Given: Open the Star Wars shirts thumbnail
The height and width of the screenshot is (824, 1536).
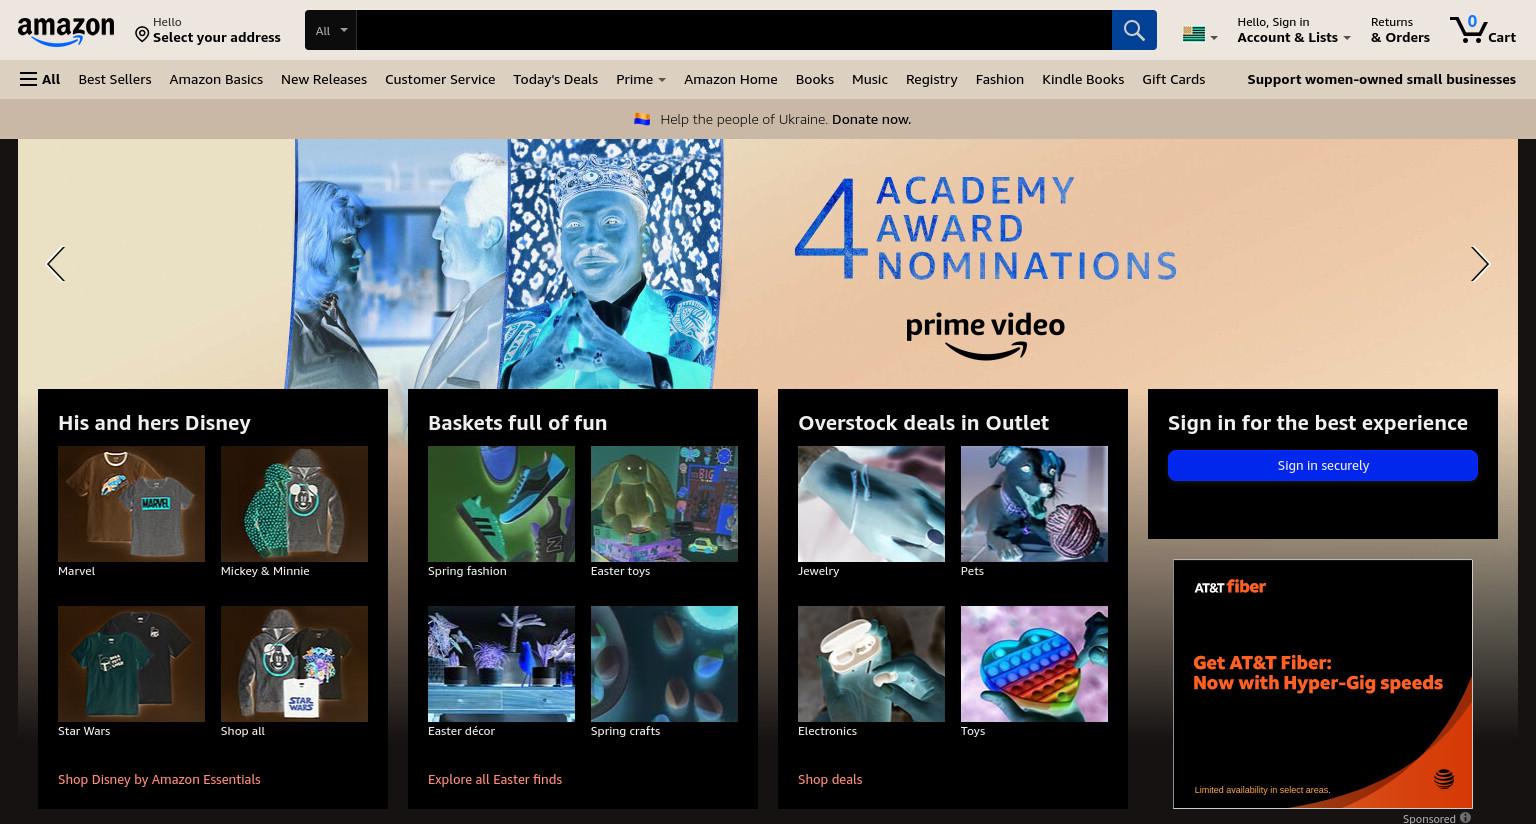Looking at the screenshot, I should (x=131, y=664).
